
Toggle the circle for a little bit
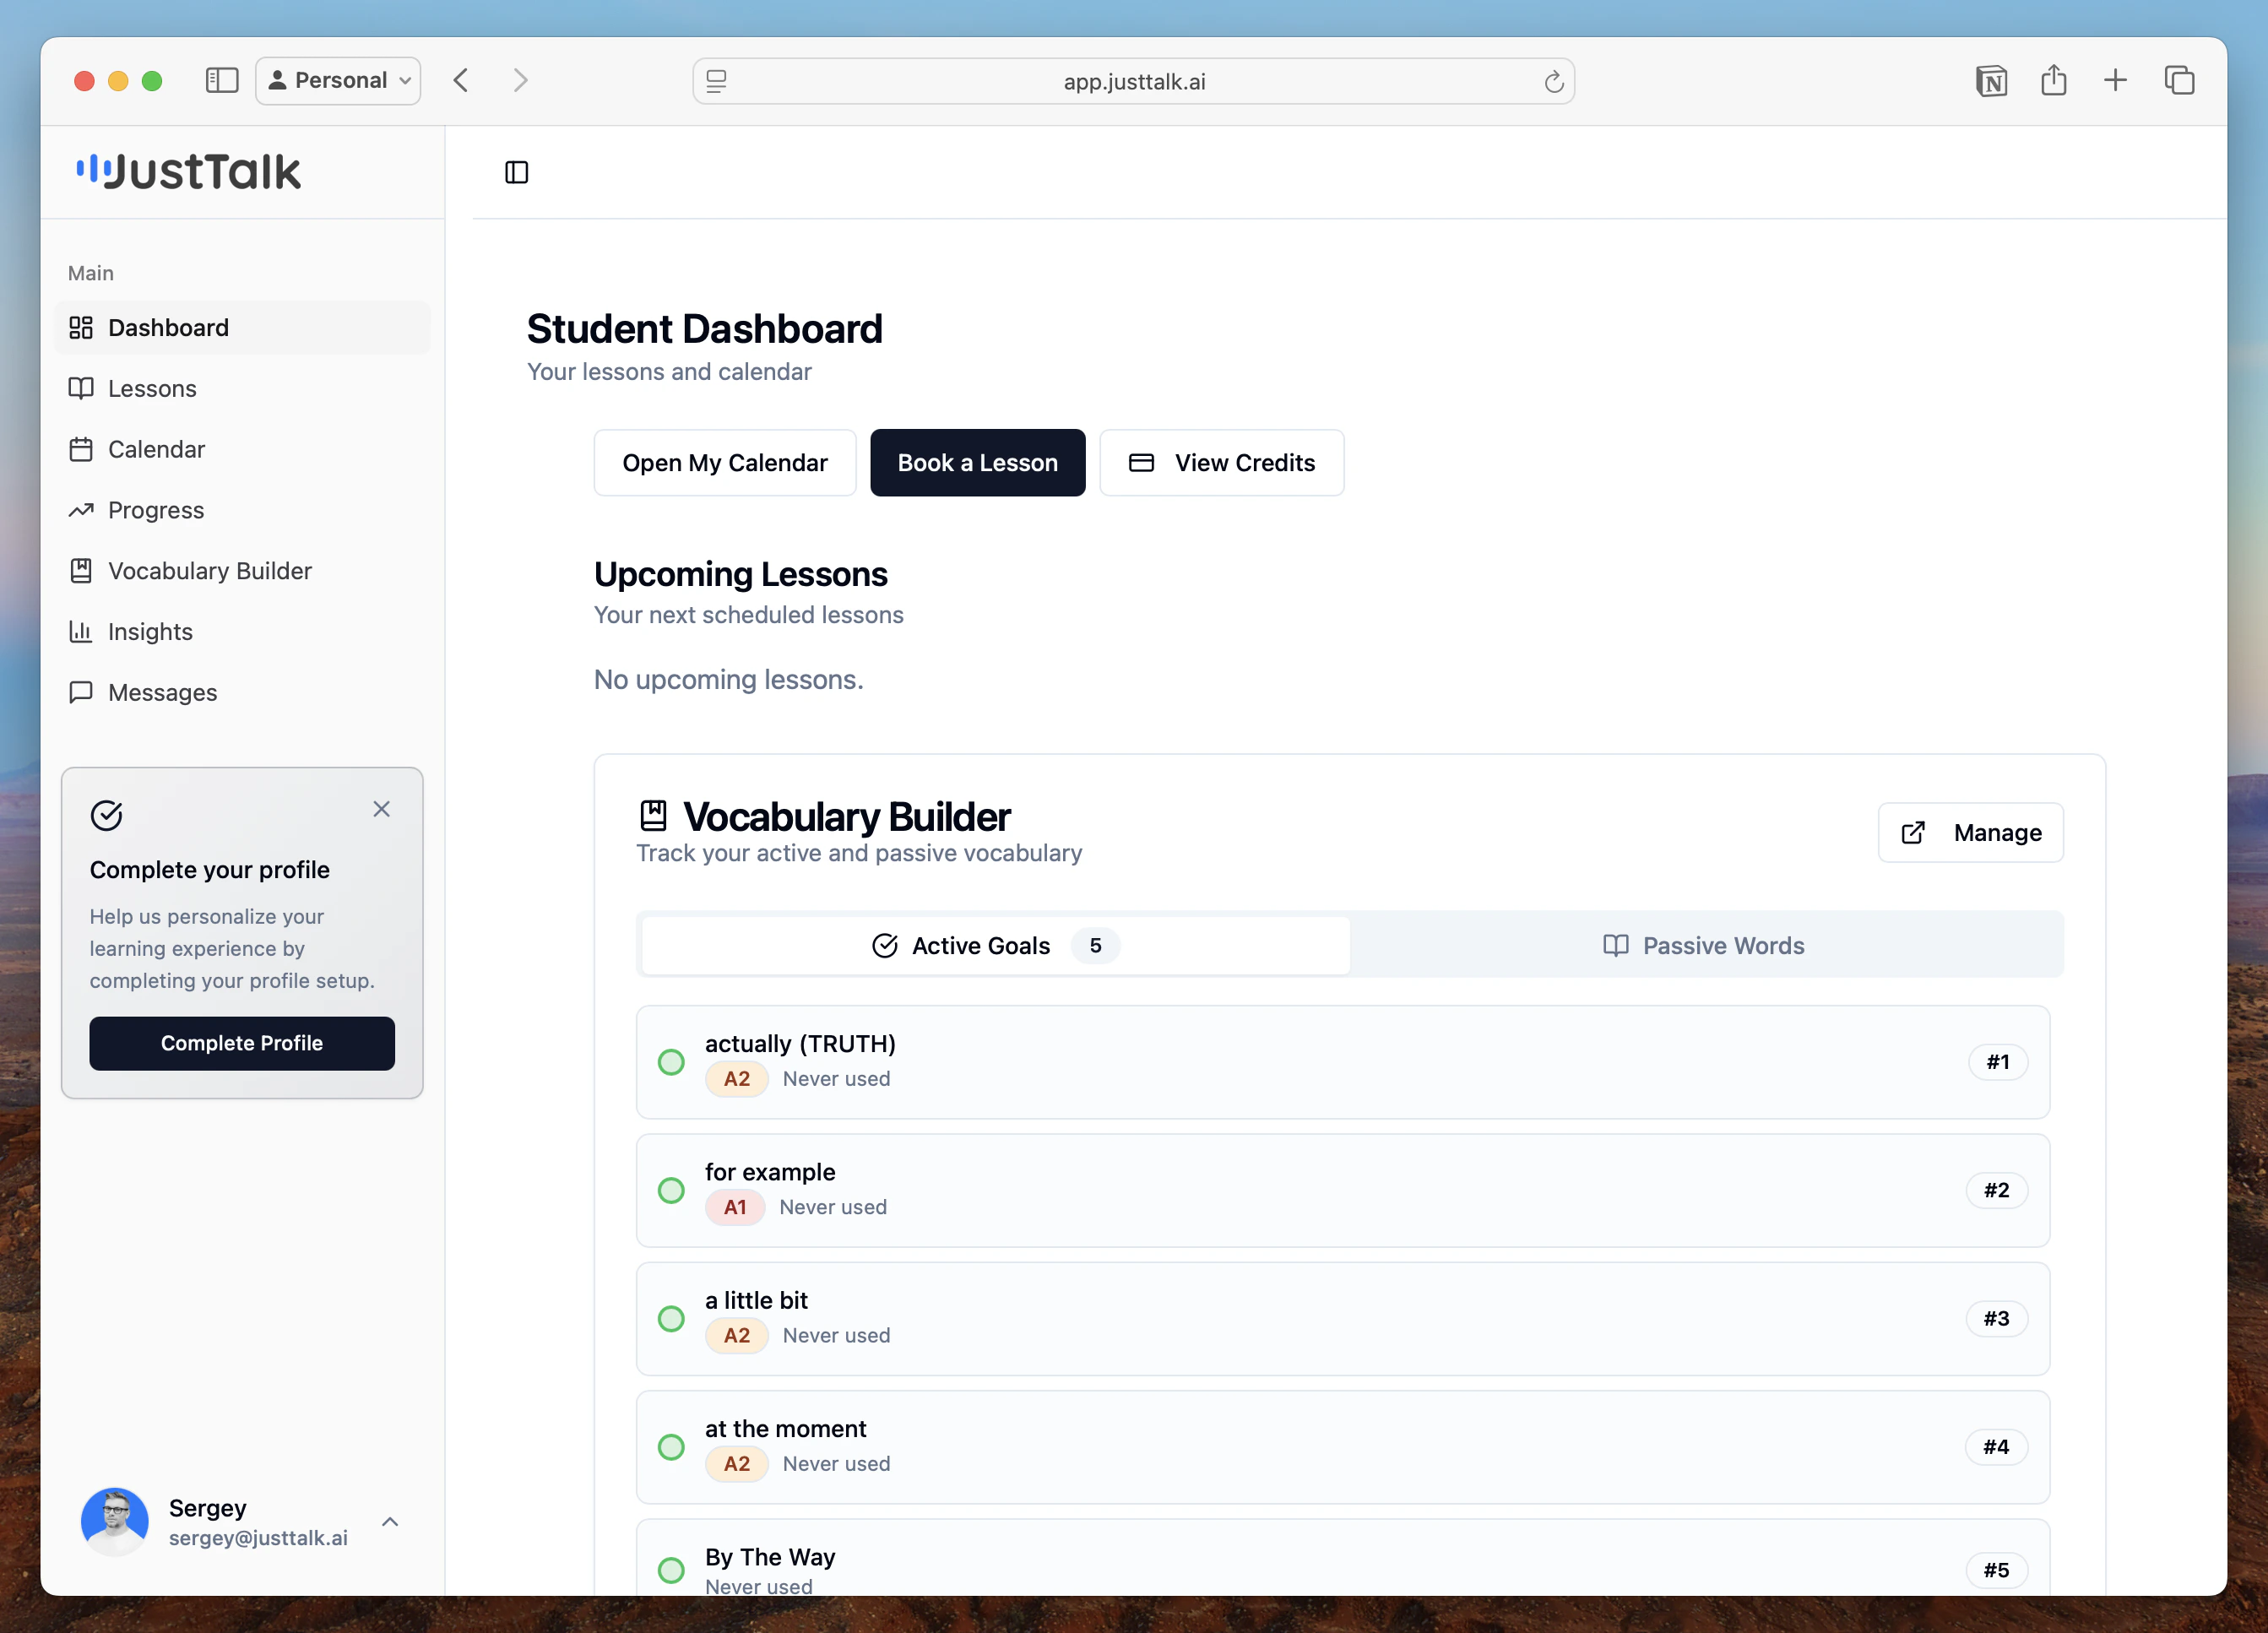(x=671, y=1318)
